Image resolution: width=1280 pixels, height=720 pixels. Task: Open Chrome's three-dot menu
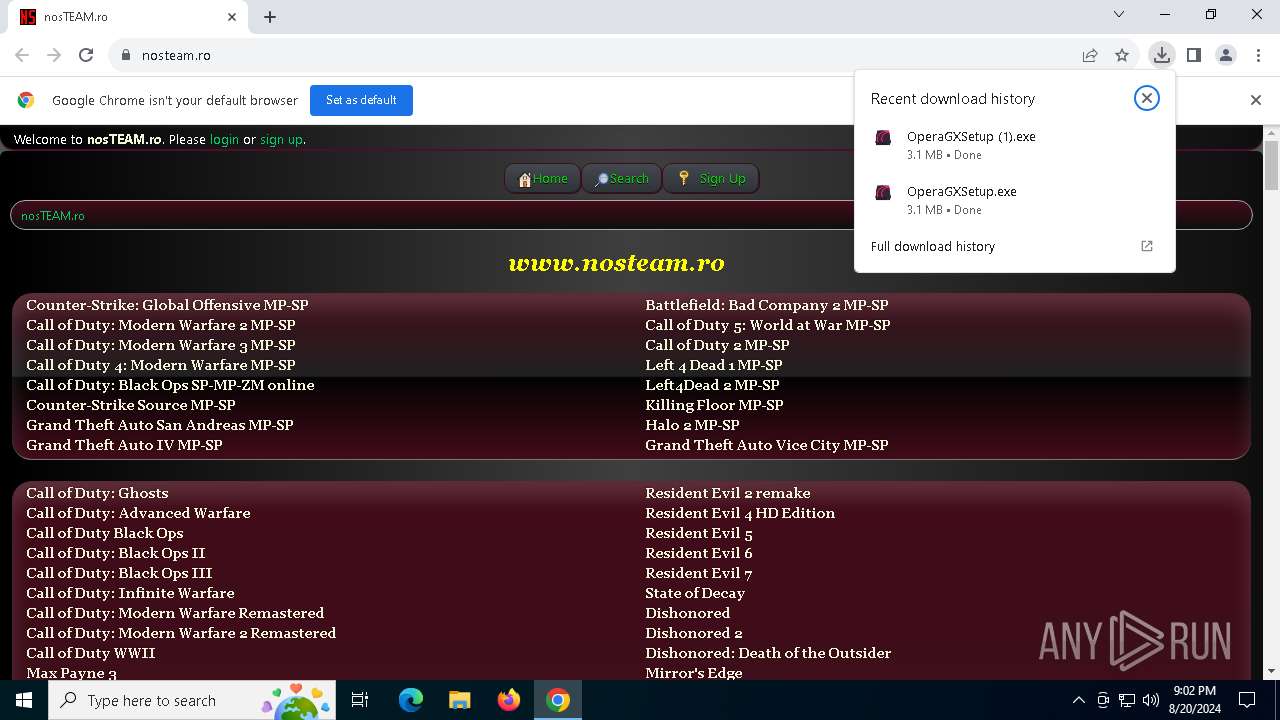click(1258, 55)
